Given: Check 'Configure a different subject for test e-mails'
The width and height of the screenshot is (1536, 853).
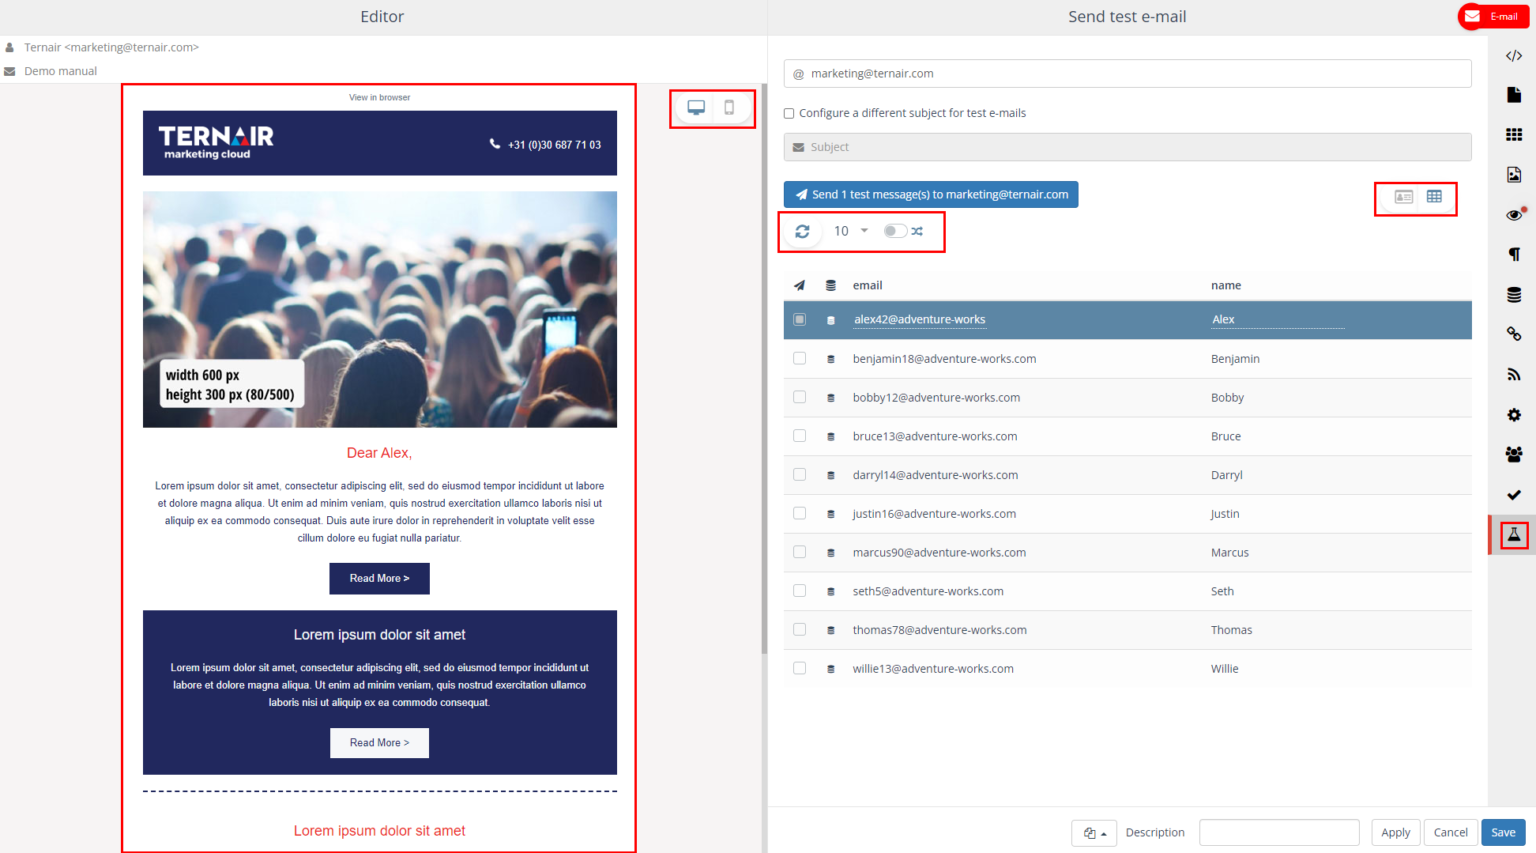Looking at the screenshot, I should [x=789, y=114].
